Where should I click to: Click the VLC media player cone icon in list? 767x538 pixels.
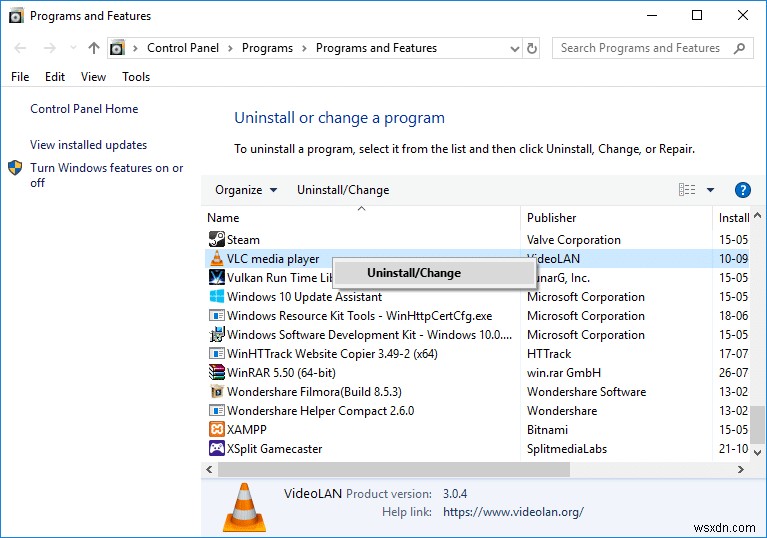(x=216, y=258)
